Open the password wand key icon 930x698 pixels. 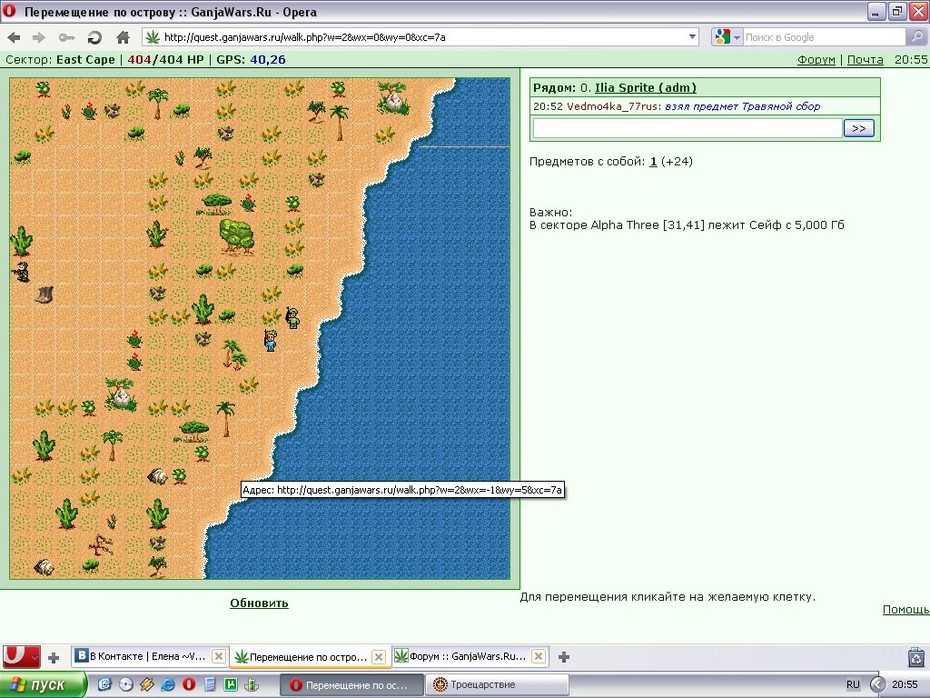click(66, 37)
